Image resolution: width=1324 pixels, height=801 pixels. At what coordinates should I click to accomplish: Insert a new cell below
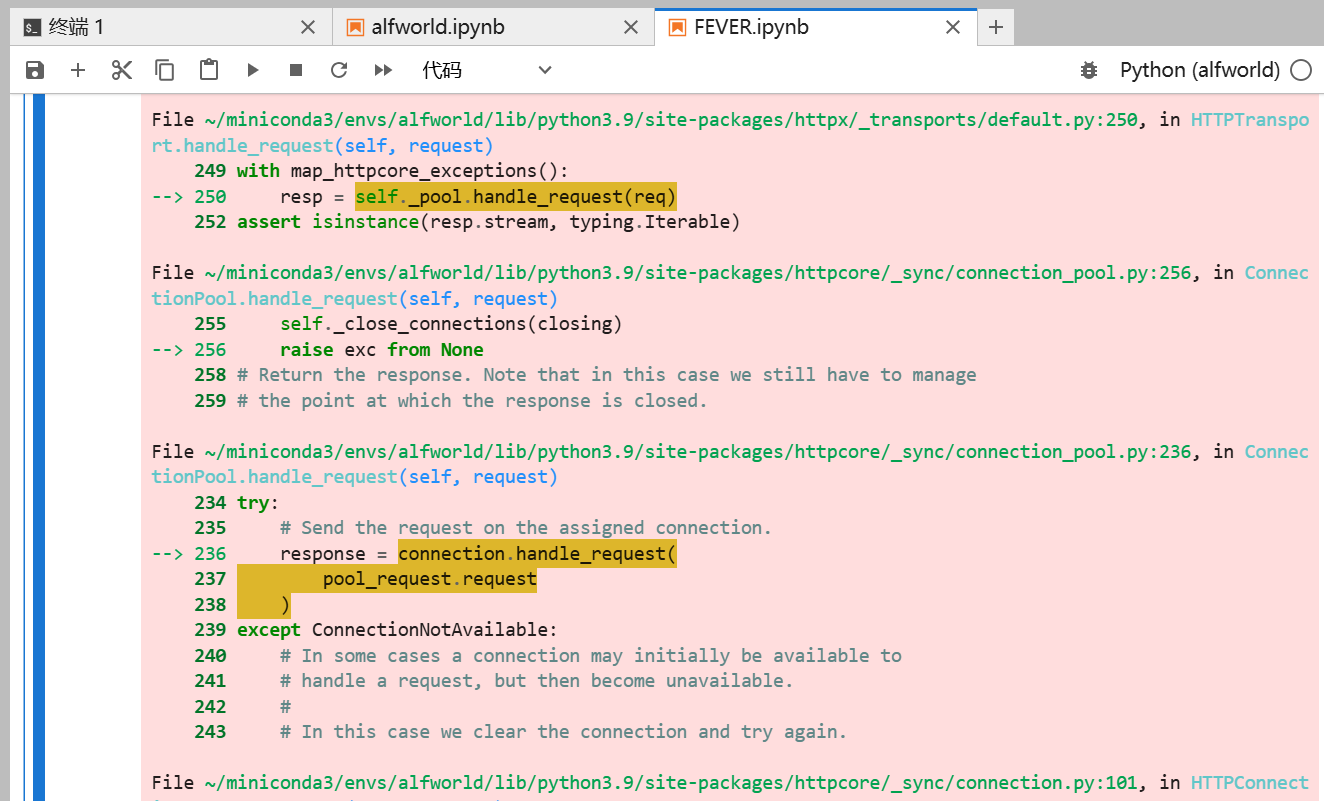pos(78,70)
